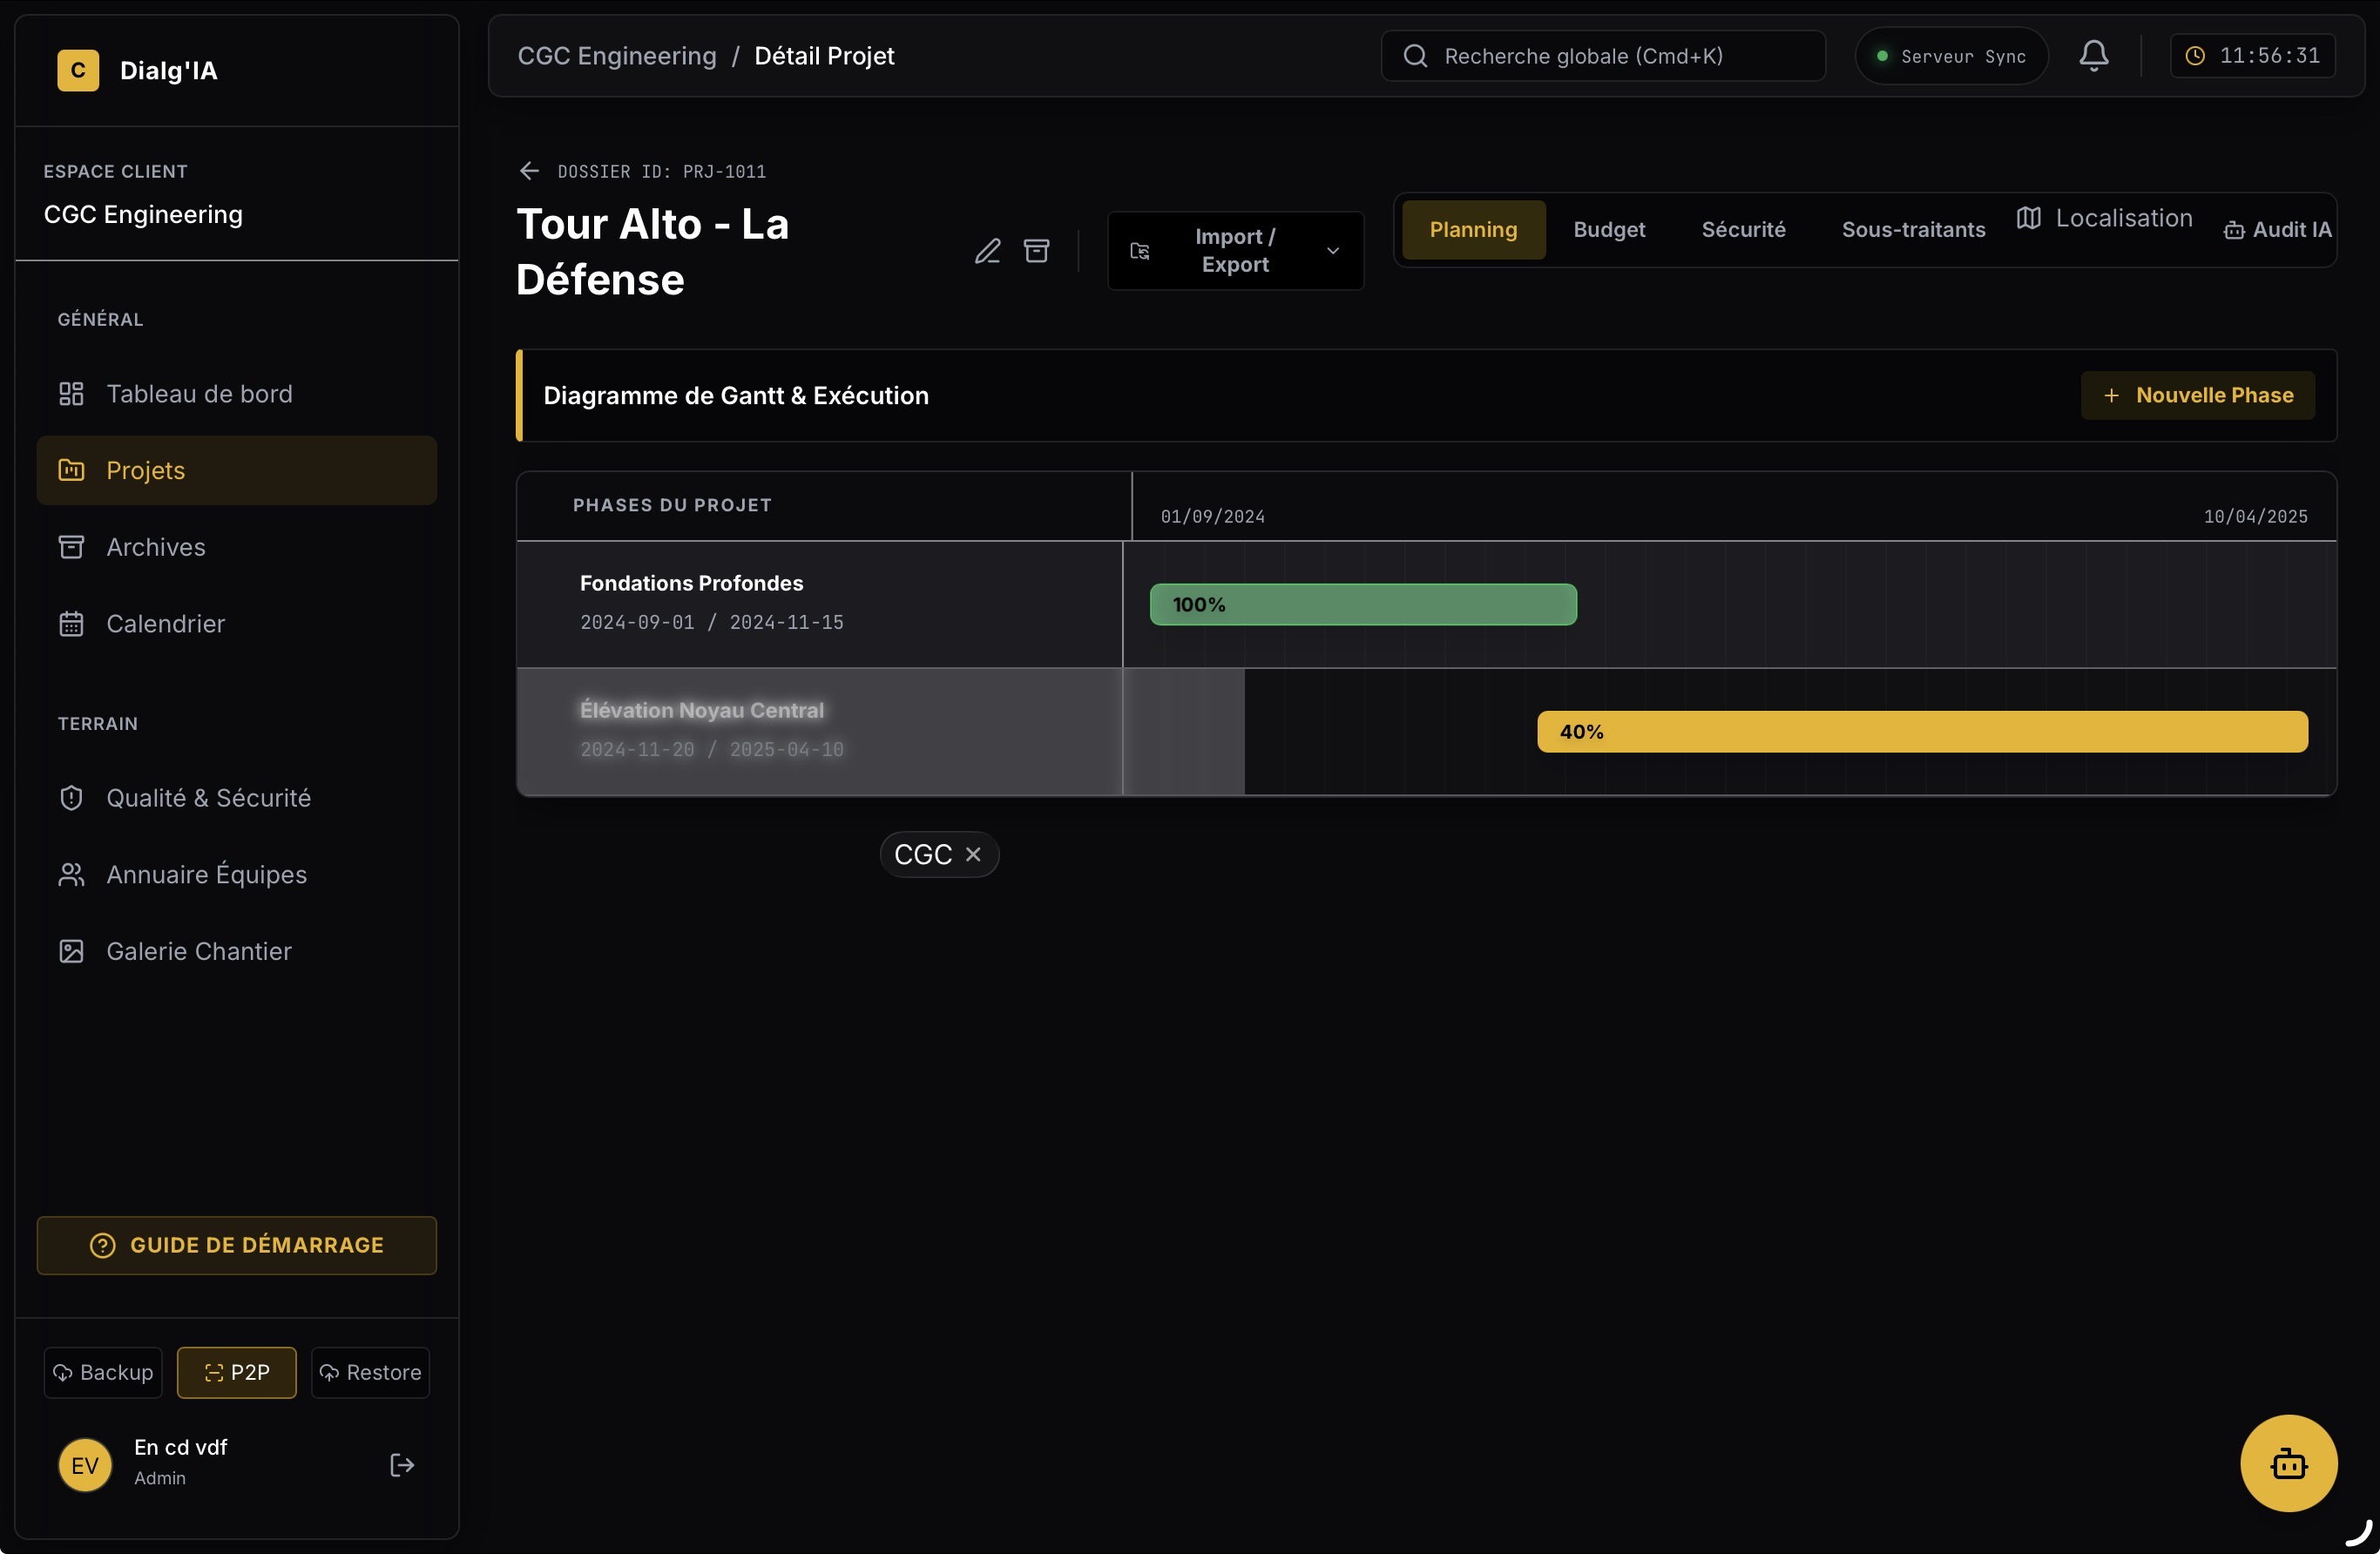Click the 40% yellow Gantt progress bar
The height and width of the screenshot is (1554, 2380).
pyautogui.click(x=1921, y=732)
